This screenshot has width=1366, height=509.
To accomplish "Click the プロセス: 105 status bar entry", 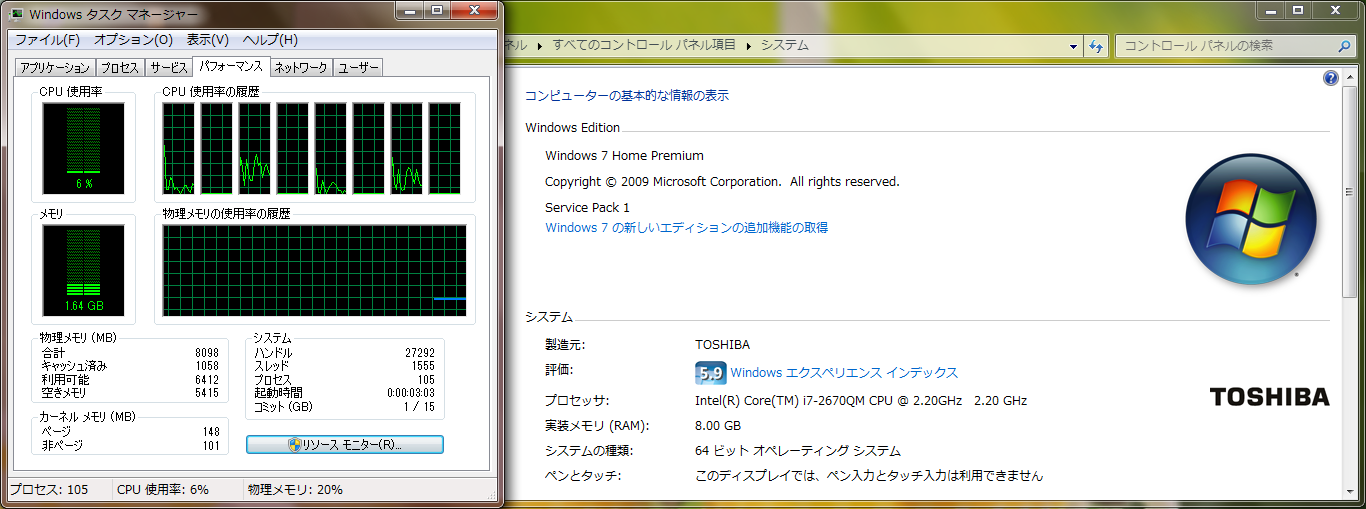I will click(49, 490).
